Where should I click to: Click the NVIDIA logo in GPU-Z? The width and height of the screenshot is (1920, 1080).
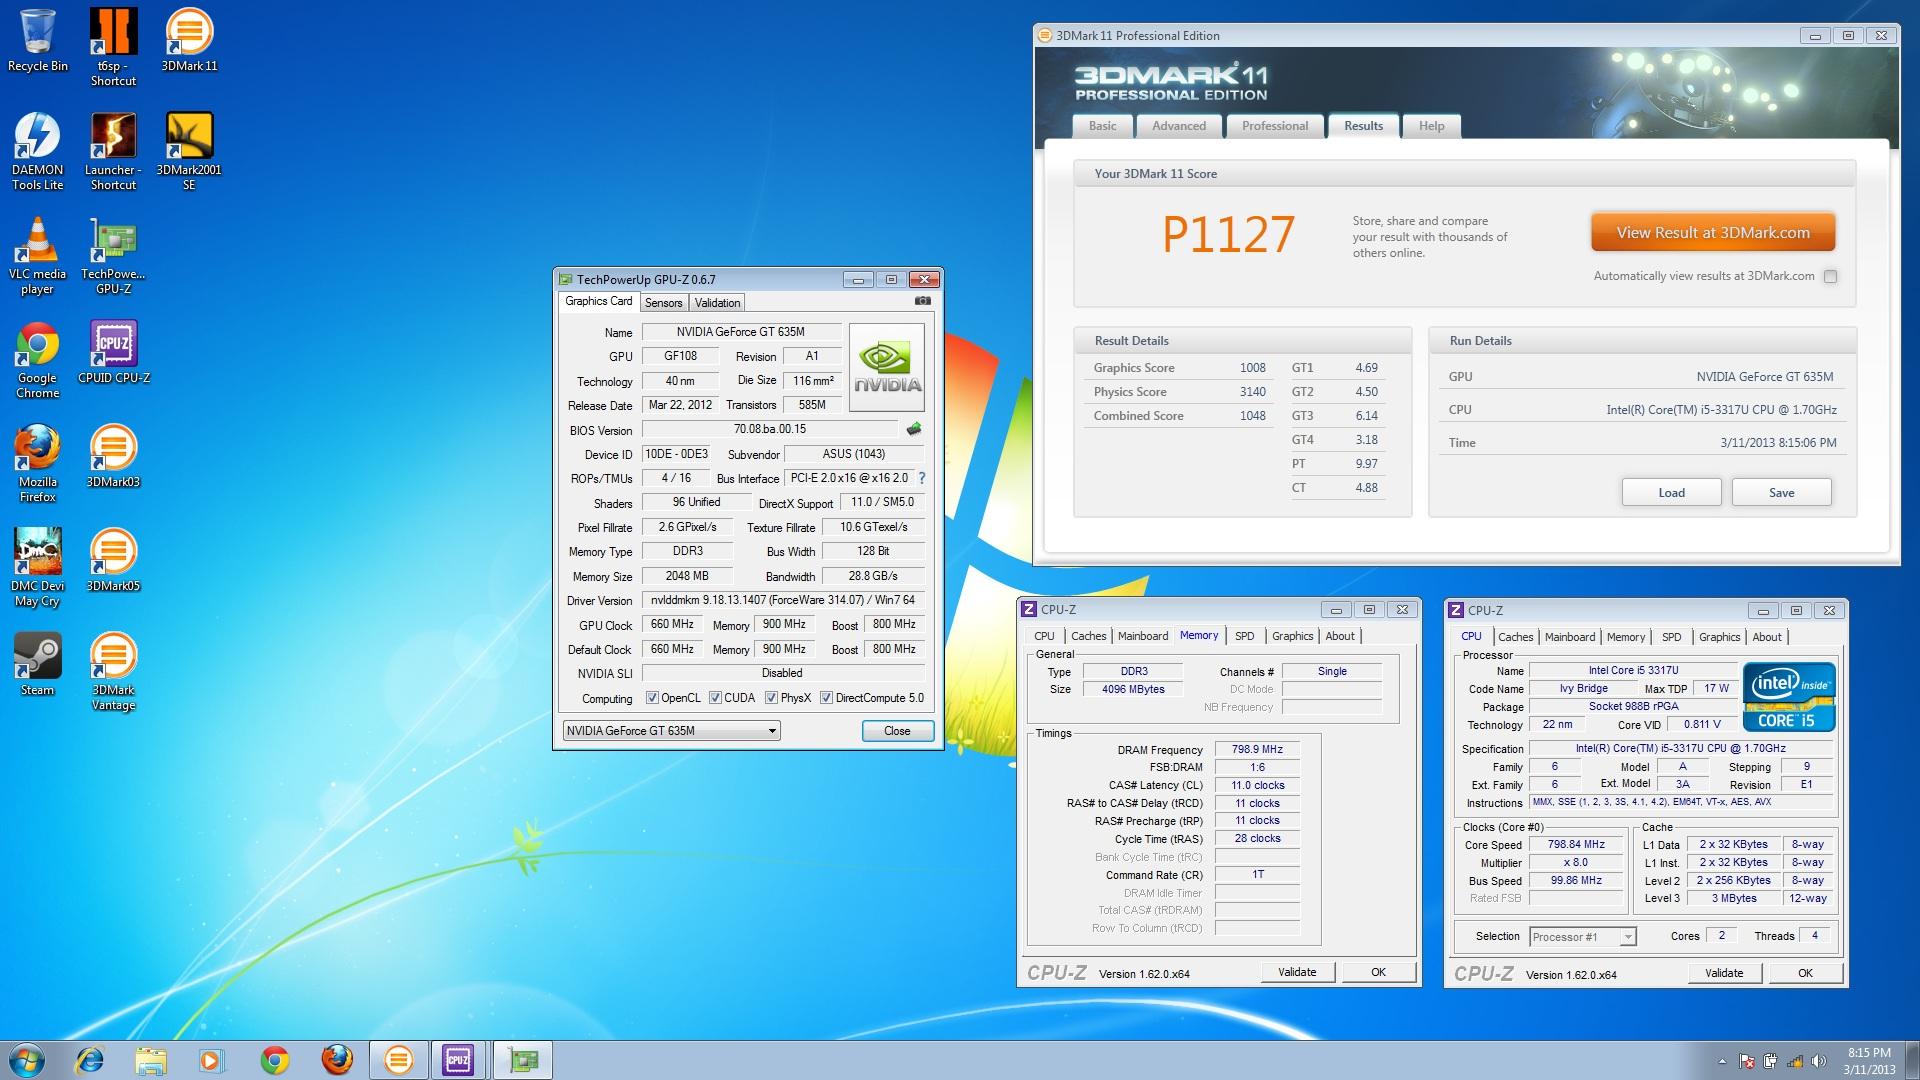click(x=887, y=367)
